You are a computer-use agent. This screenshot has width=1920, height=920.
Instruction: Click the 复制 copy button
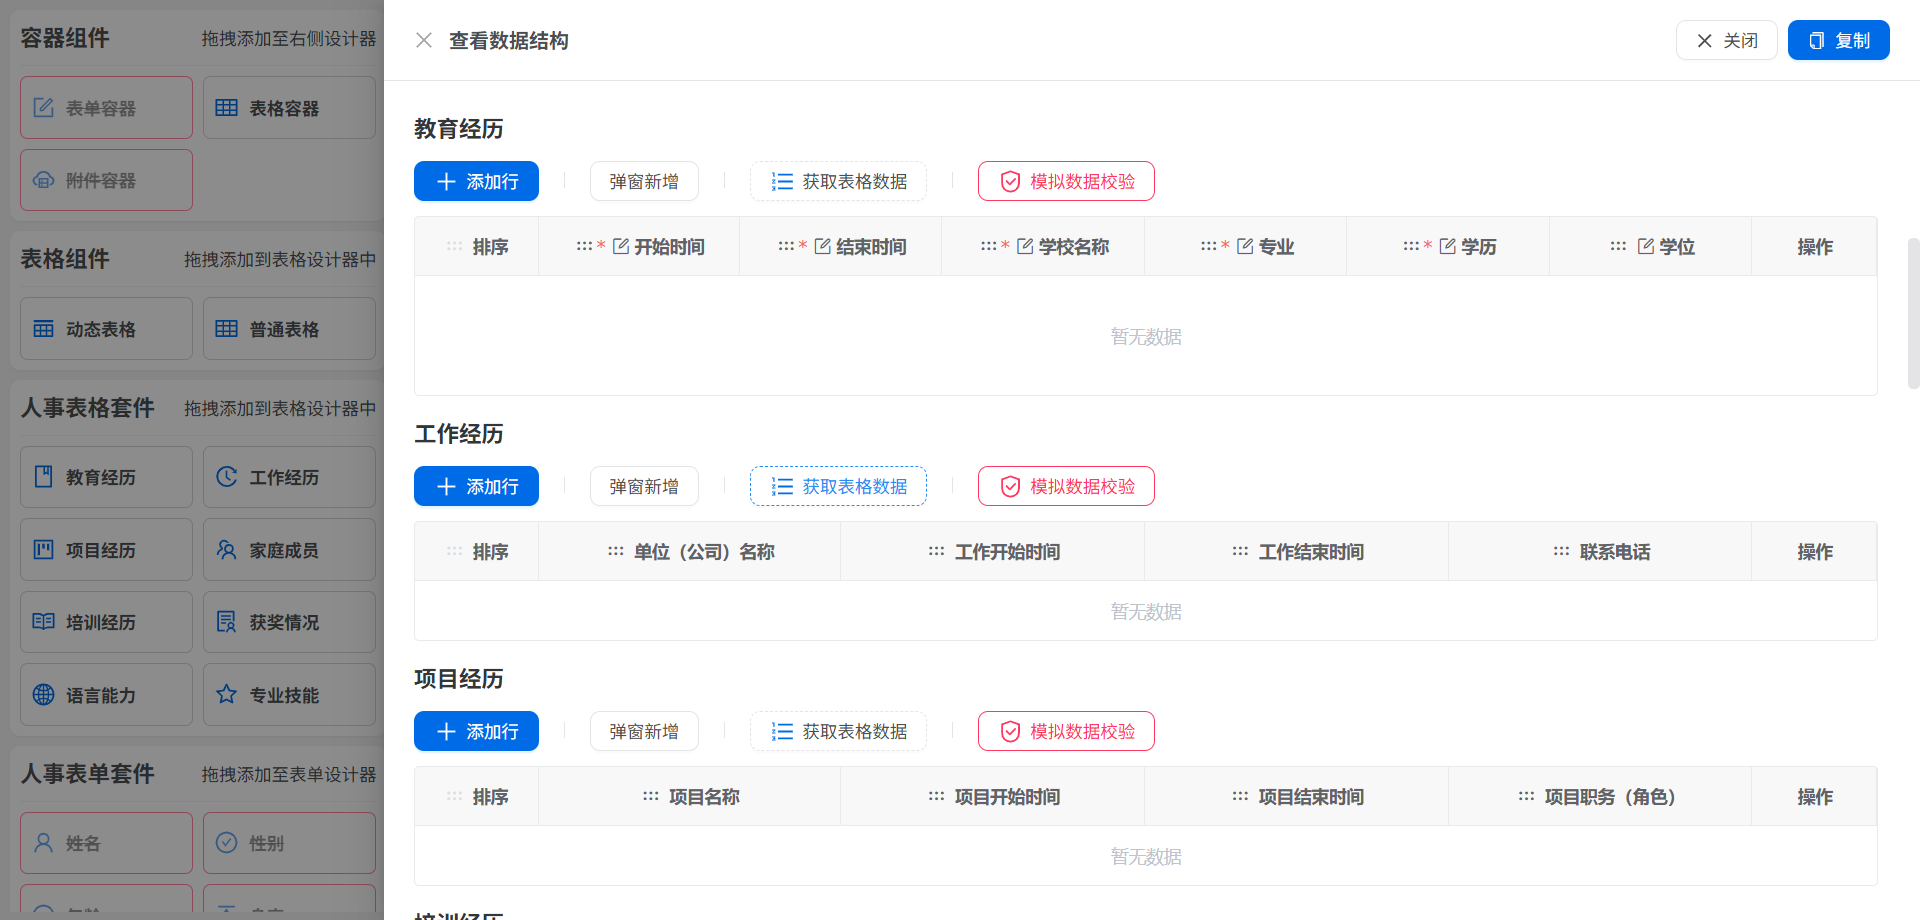tap(1838, 40)
